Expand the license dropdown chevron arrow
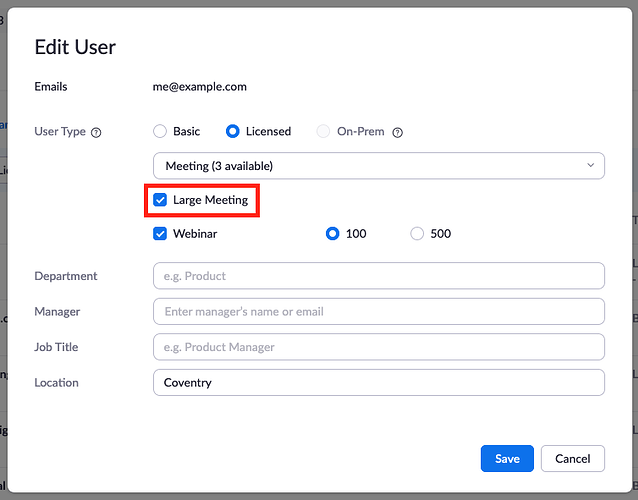The width and height of the screenshot is (638, 500). point(590,165)
